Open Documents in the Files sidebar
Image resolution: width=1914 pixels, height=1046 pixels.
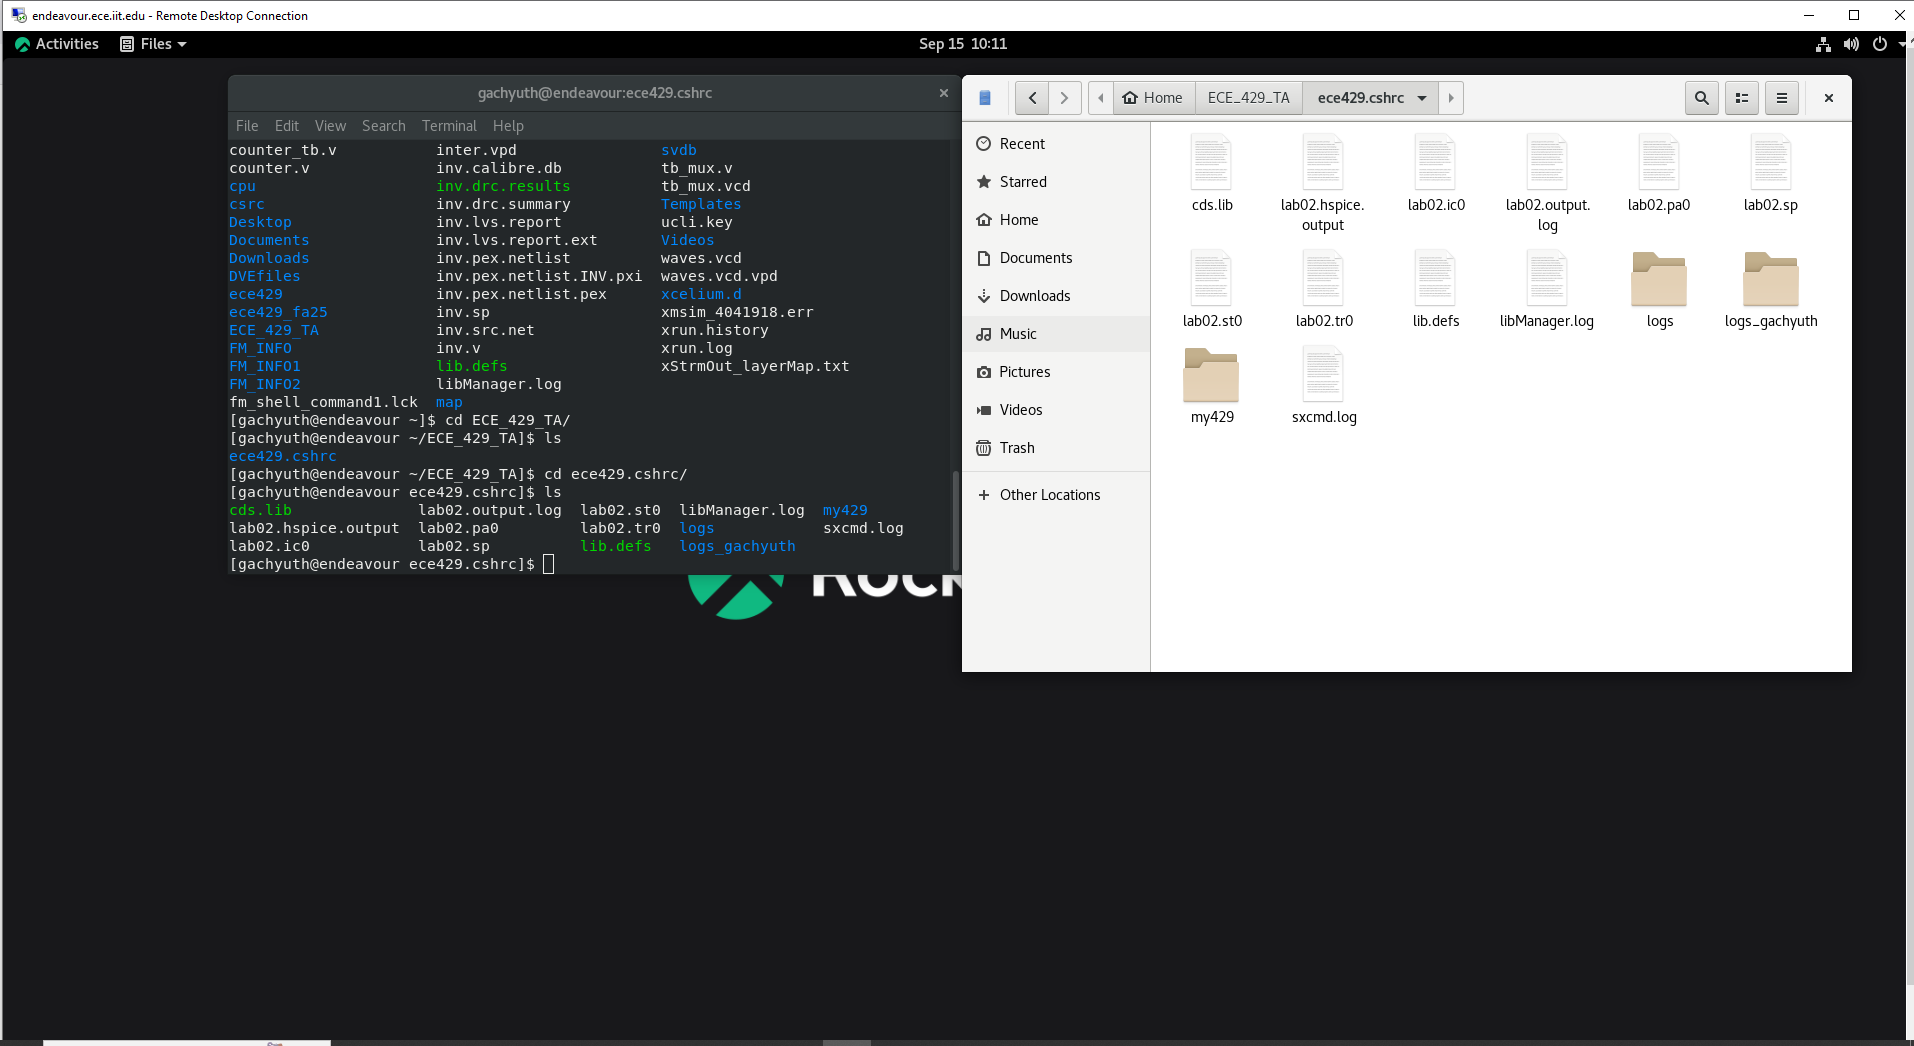pyautogui.click(x=1056, y=258)
